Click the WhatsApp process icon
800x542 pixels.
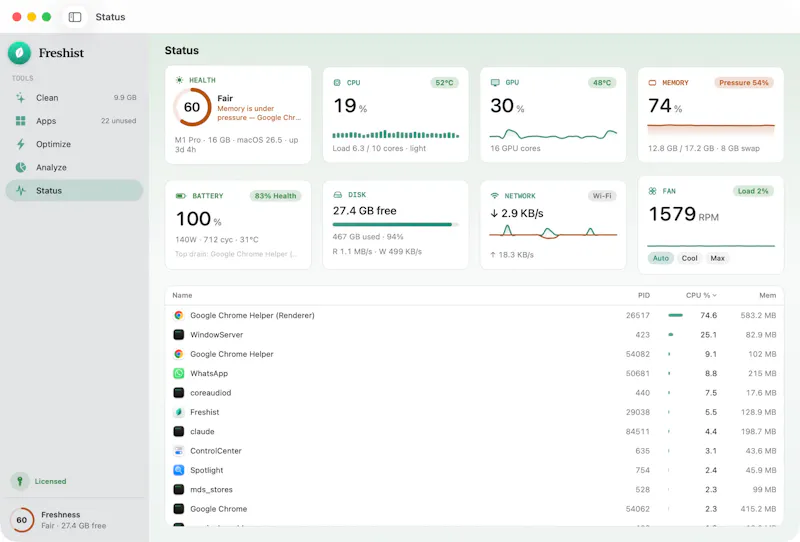pyautogui.click(x=179, y=374)
